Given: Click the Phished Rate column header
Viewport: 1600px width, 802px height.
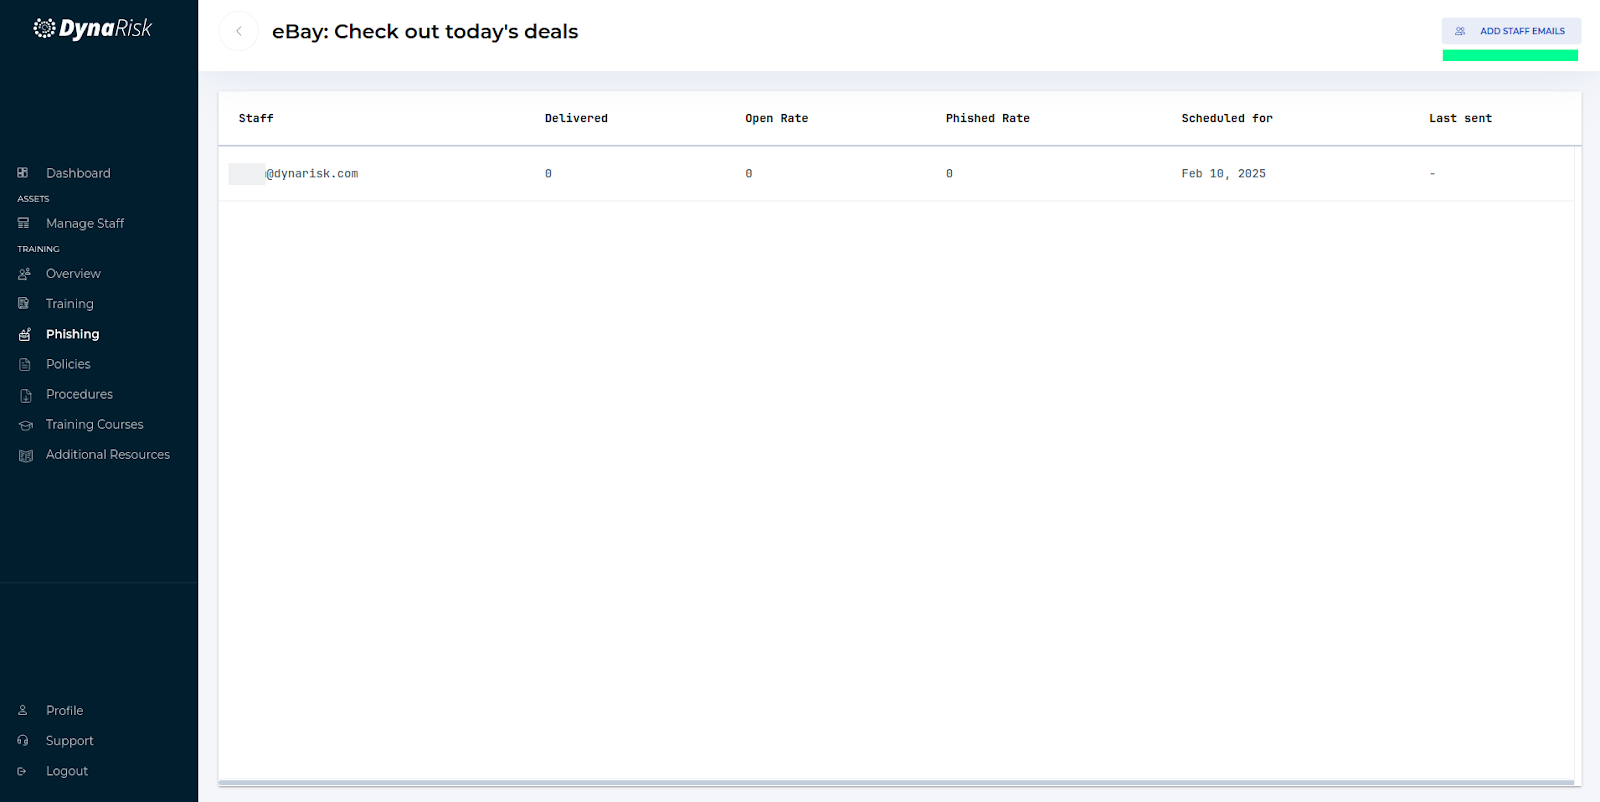Looking at the screenshot, I should coord(988,118).
